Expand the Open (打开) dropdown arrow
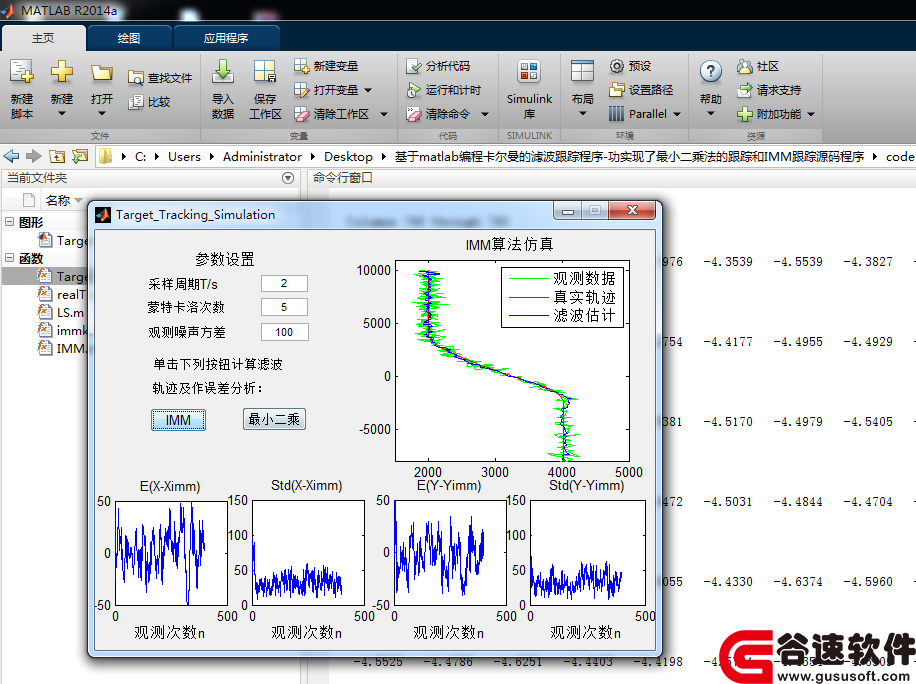 pos(102,114)
